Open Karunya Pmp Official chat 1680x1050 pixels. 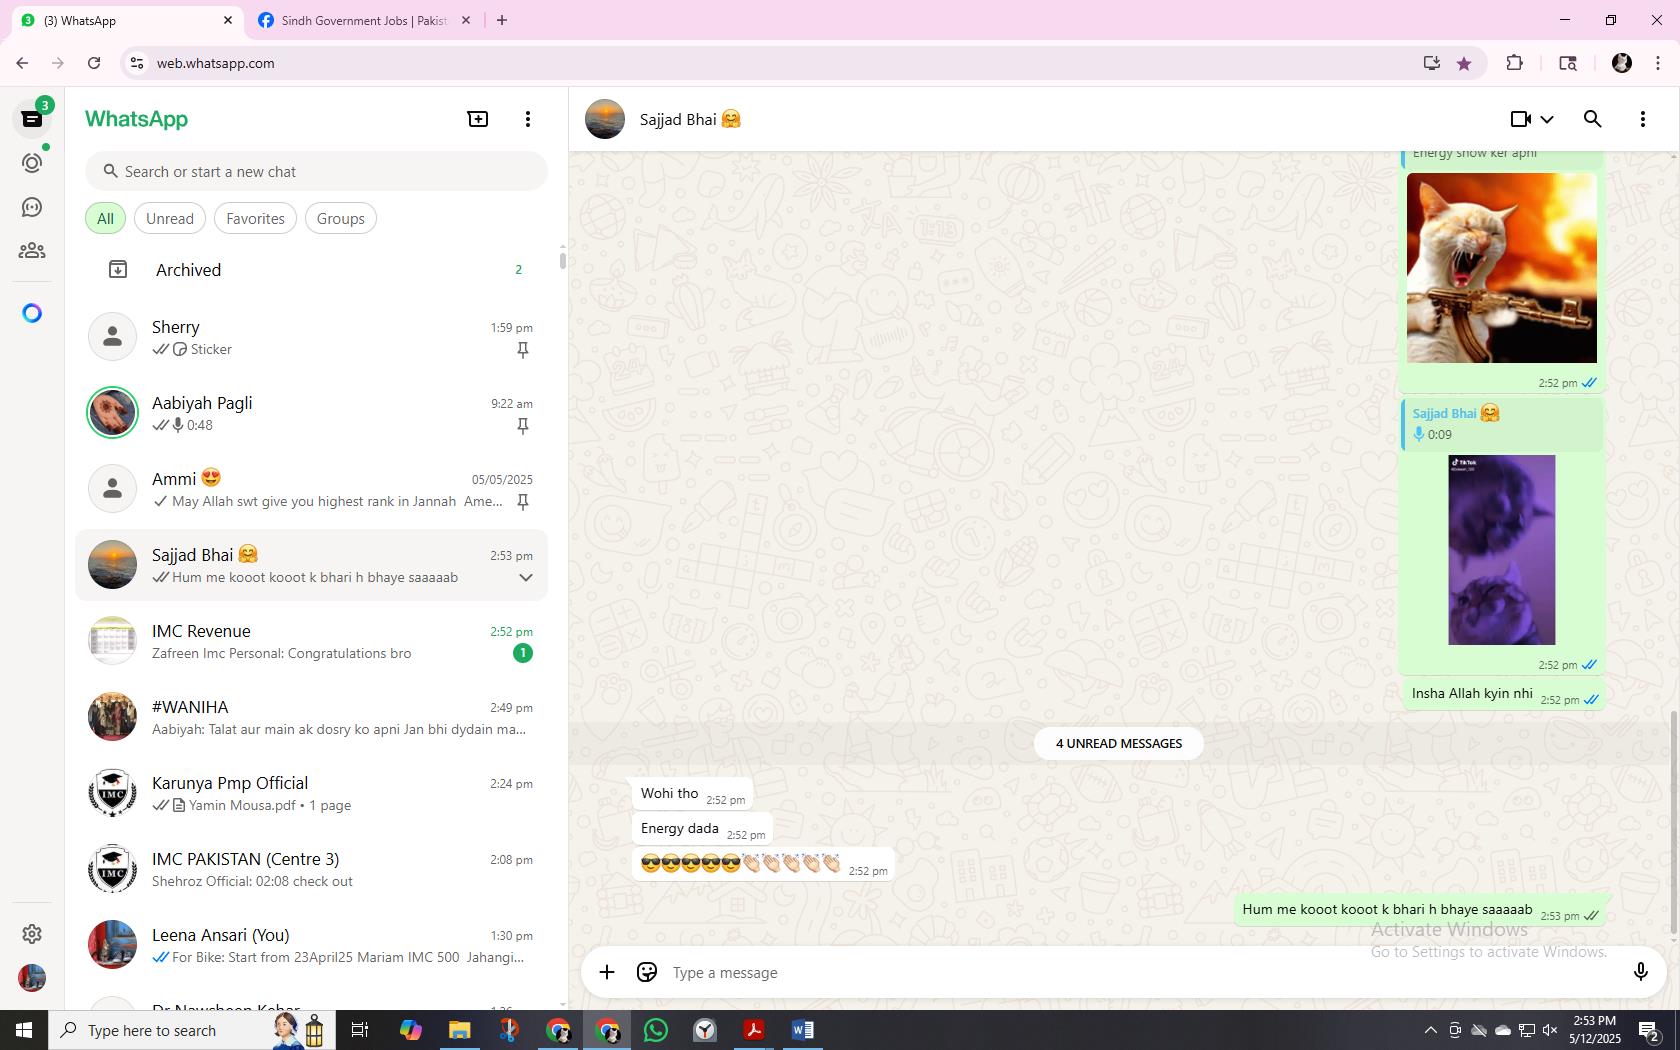click(312, 793)
